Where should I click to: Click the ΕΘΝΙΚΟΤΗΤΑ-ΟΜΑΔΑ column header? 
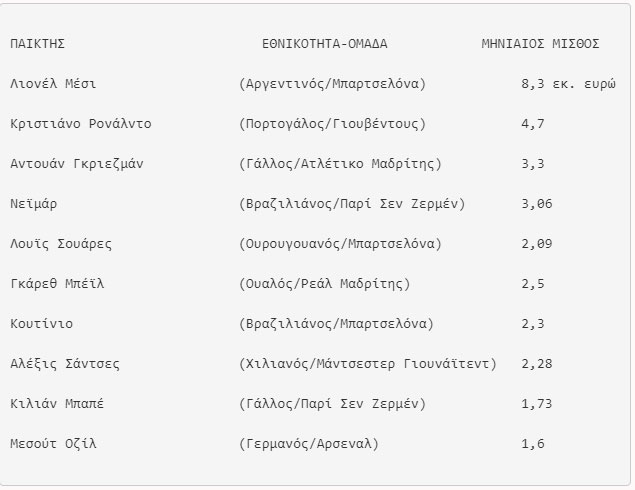pos(325,44)
